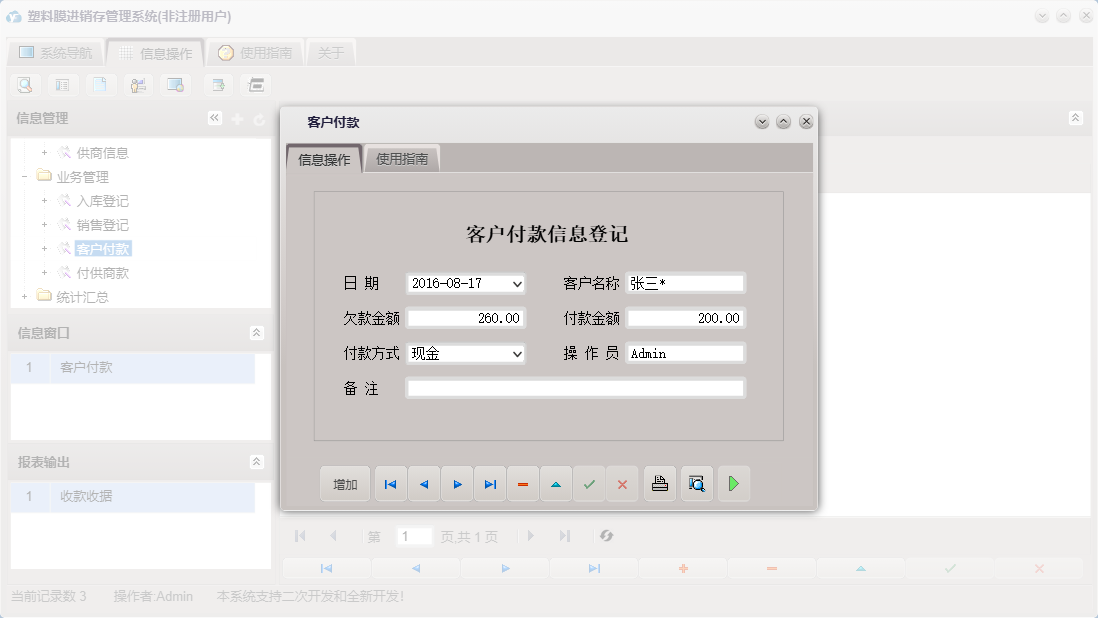This screenshot has width=1098, height=618.
Task: Open the 关于 tab in main window
Action: coord(330,51)
